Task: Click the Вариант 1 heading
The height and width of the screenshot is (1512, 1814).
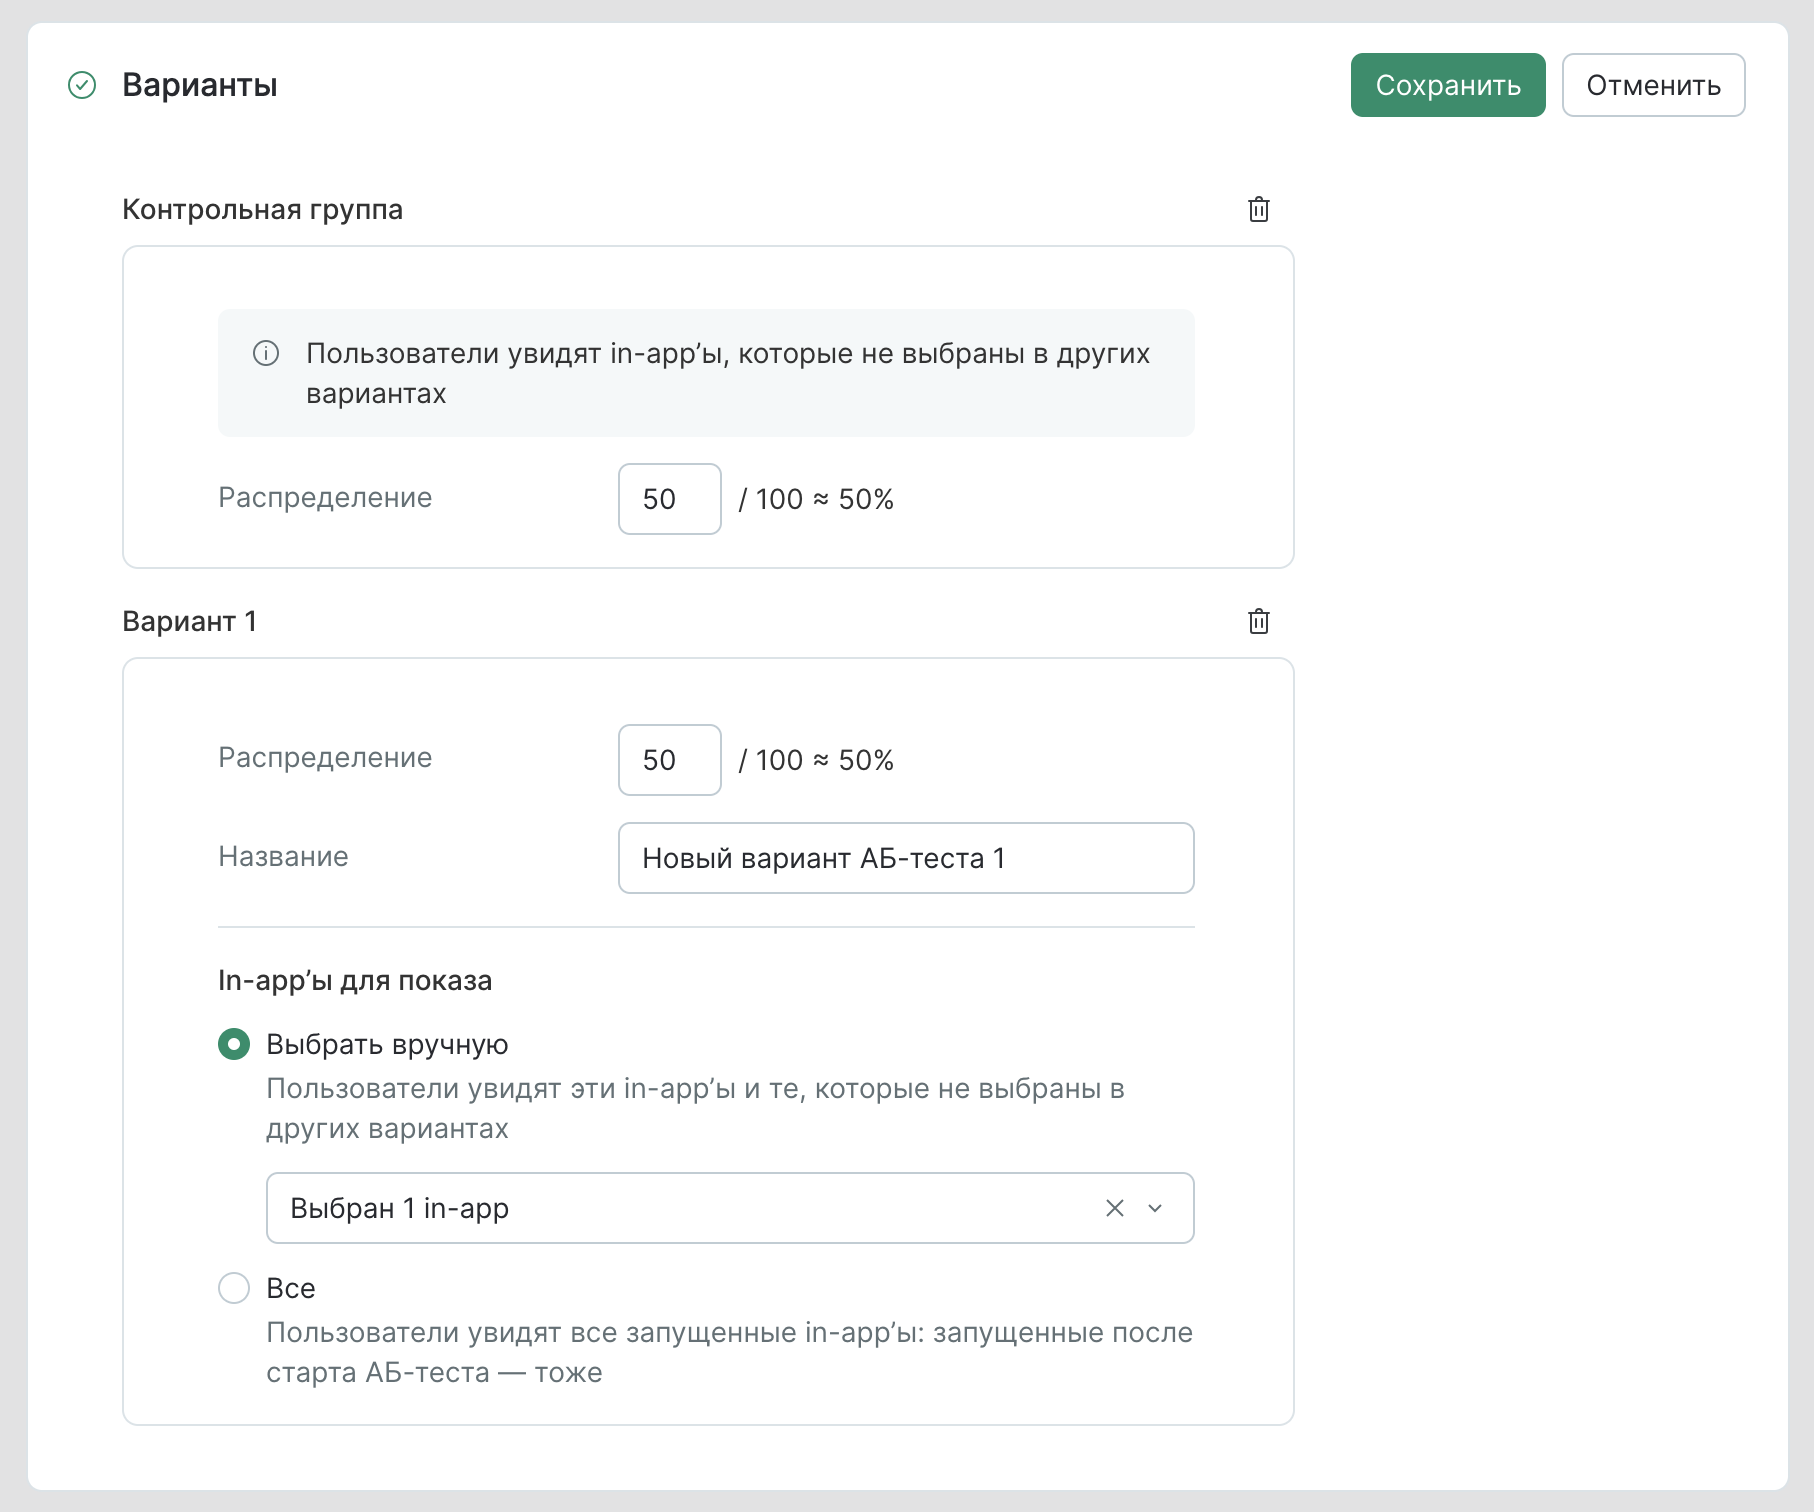Action: [189, 622]
